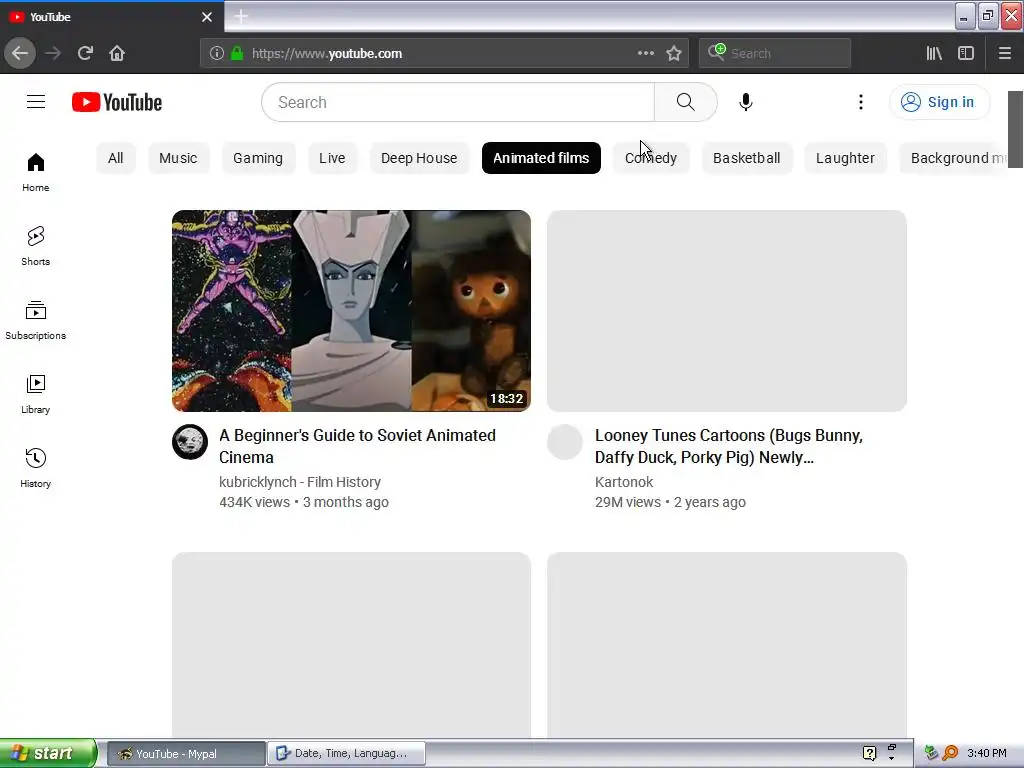Select the Animated films chip

(541, 158)
